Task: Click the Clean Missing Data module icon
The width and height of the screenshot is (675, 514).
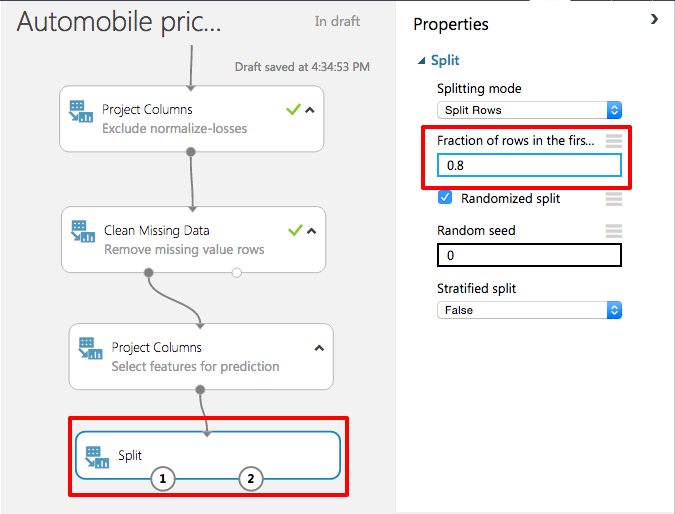Action: tap(83, 232)
